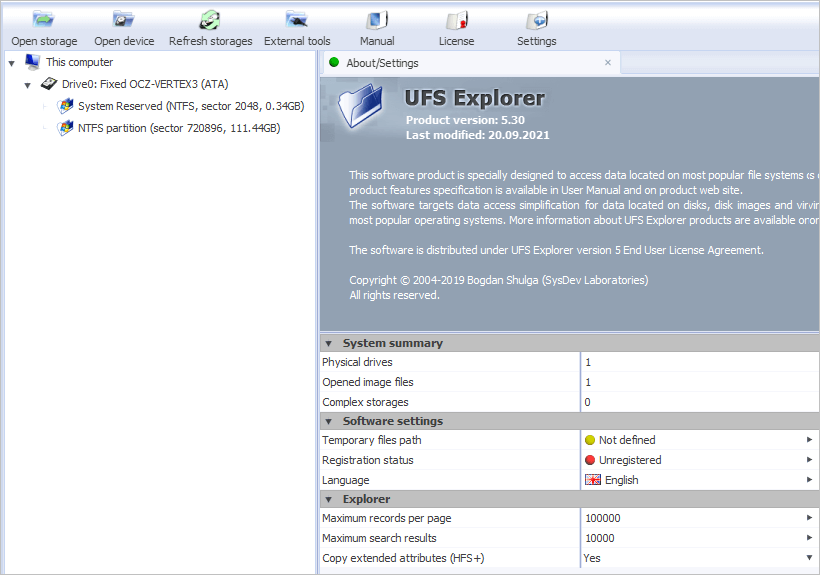Open the Registration status arrow
Image resolution: width=820 pixels, height=575 pixels.
click(x=810, y=460)
